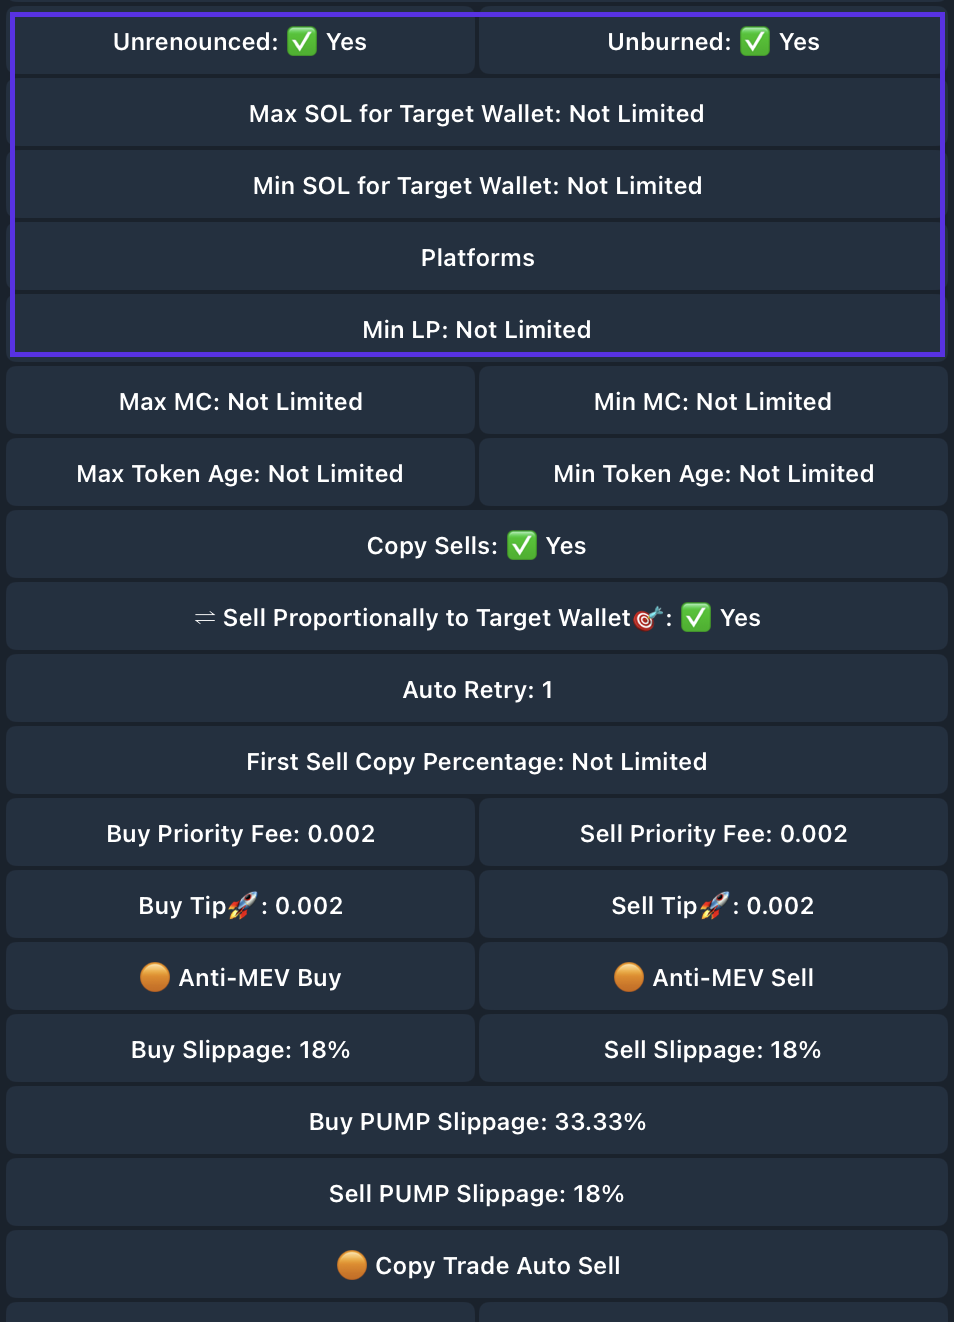Edit the Max MC limit
Screen dimensions: 954x1322
click(x=240, y=402)
